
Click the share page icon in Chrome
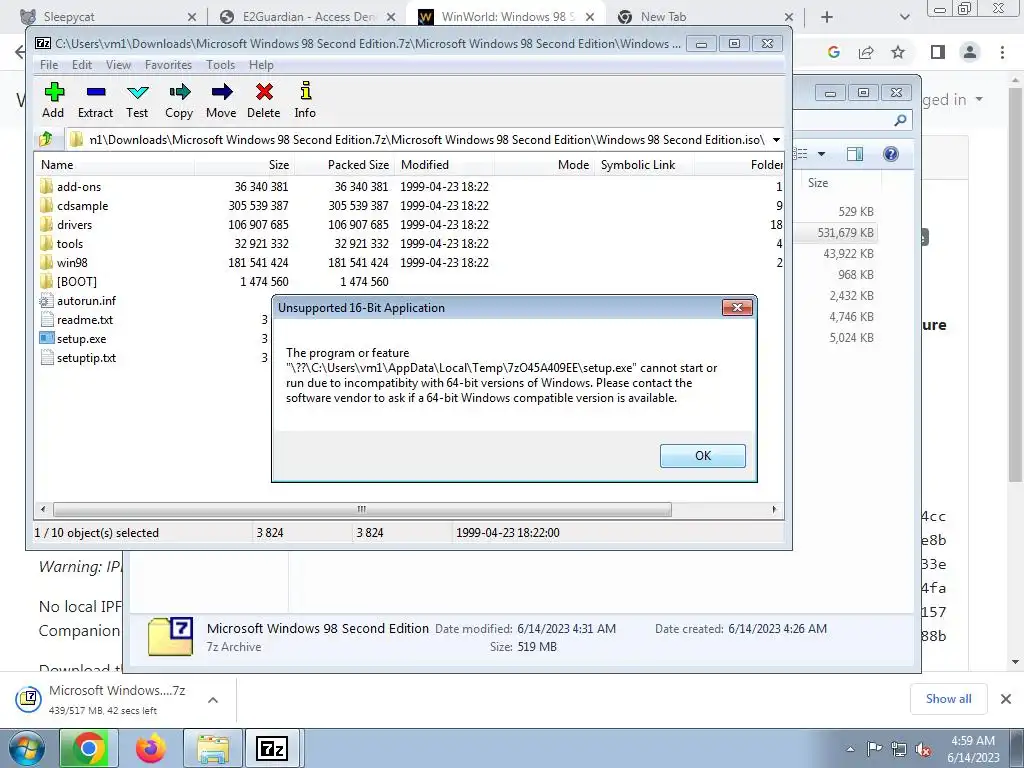click(x=866, y=52)
